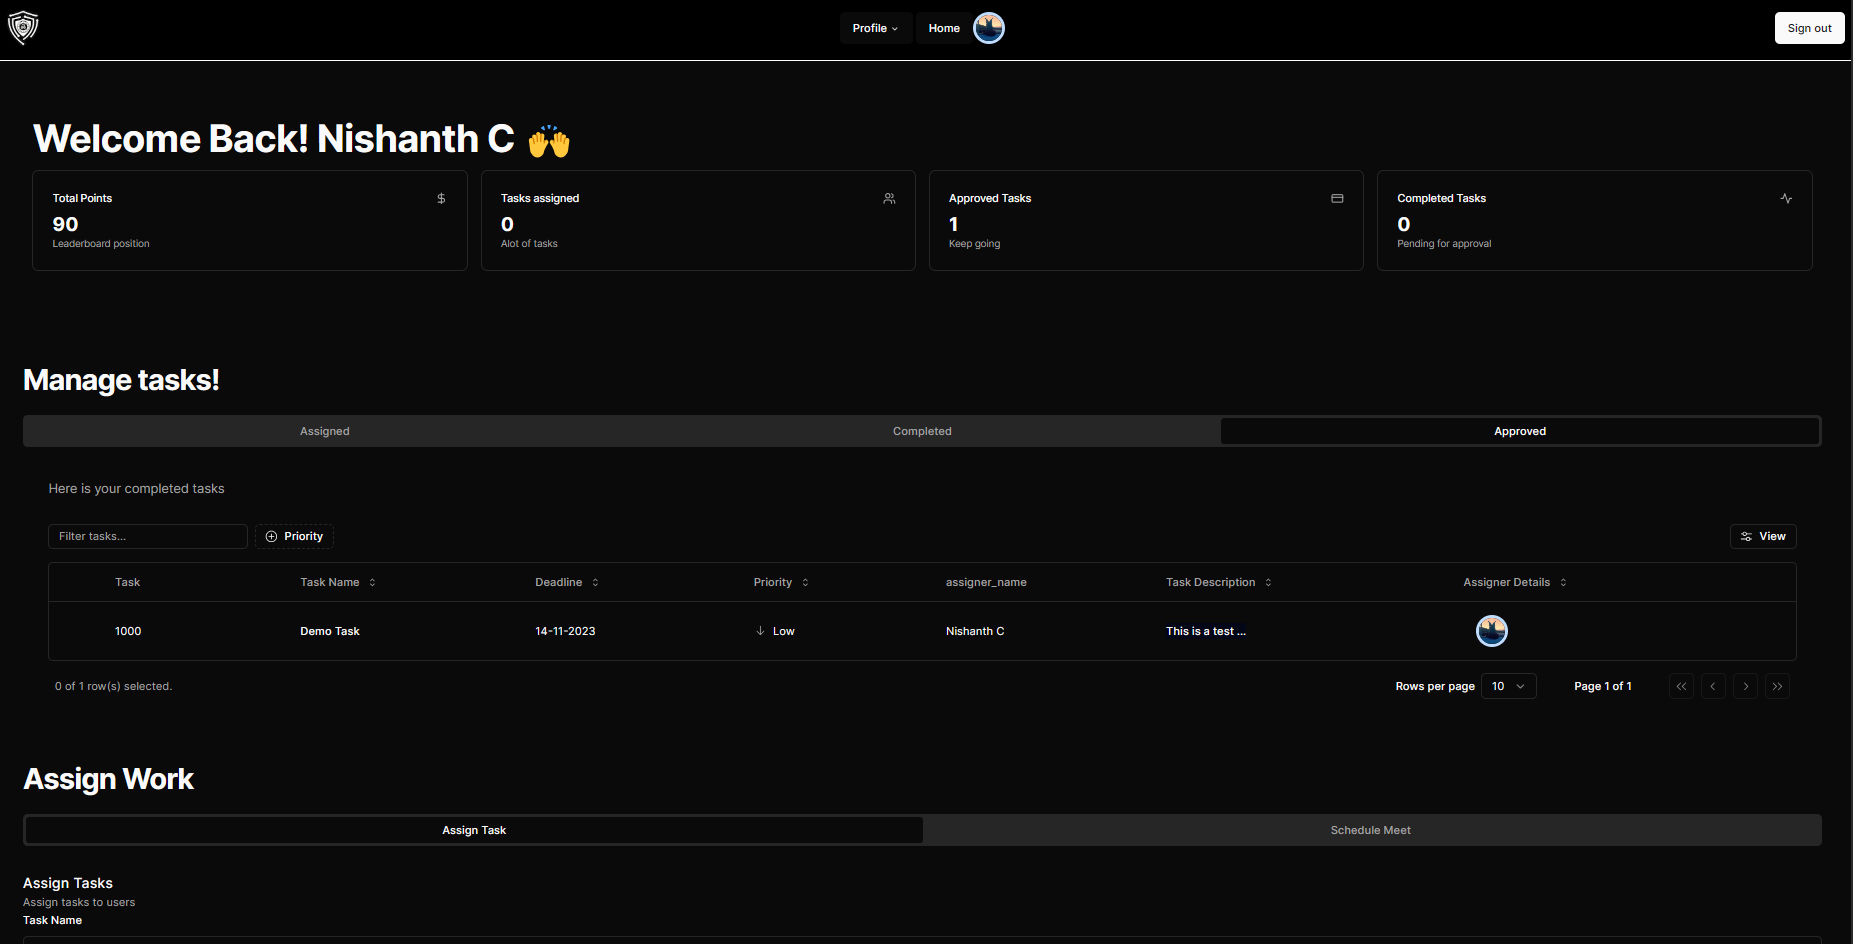Click the assigner_name column header
The height and width of the screenshot is (944, 1853).
click(x=986, y=582)
